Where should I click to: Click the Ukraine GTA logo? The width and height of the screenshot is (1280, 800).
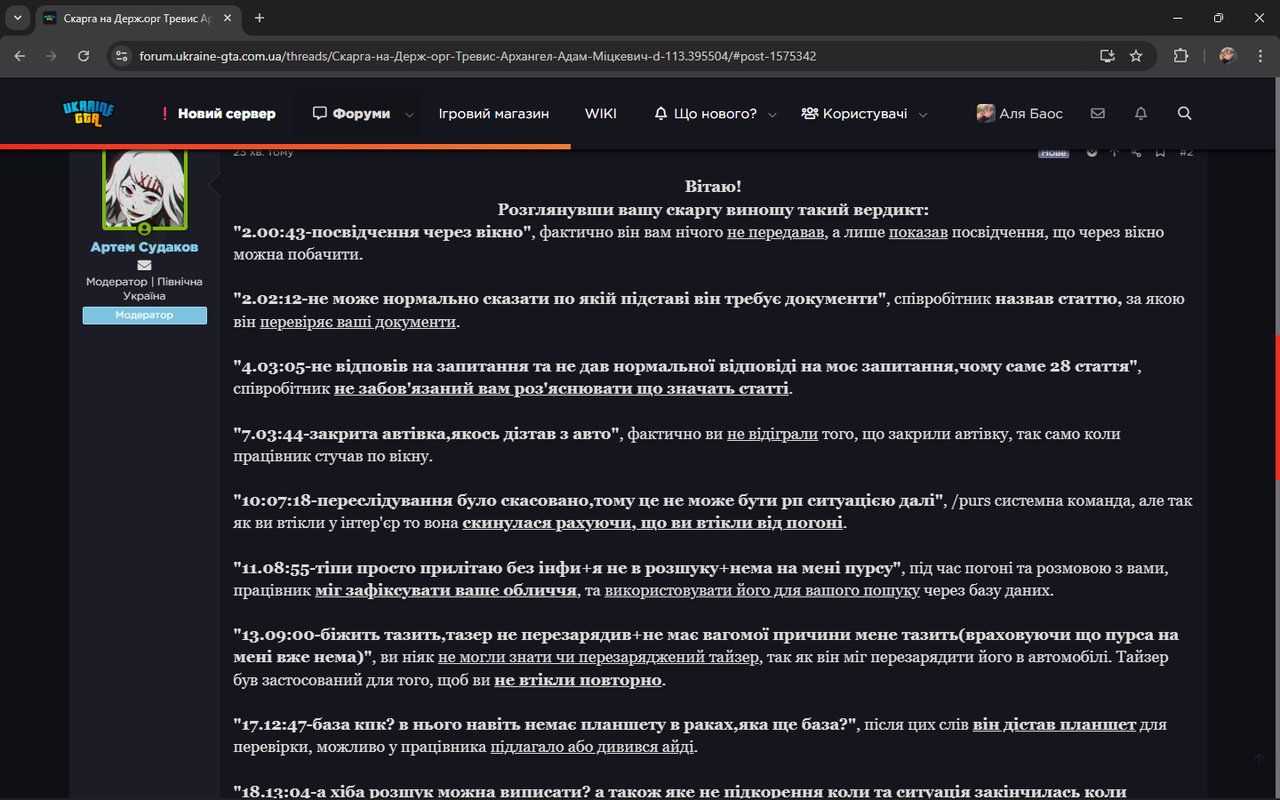[x=88, y=113]
